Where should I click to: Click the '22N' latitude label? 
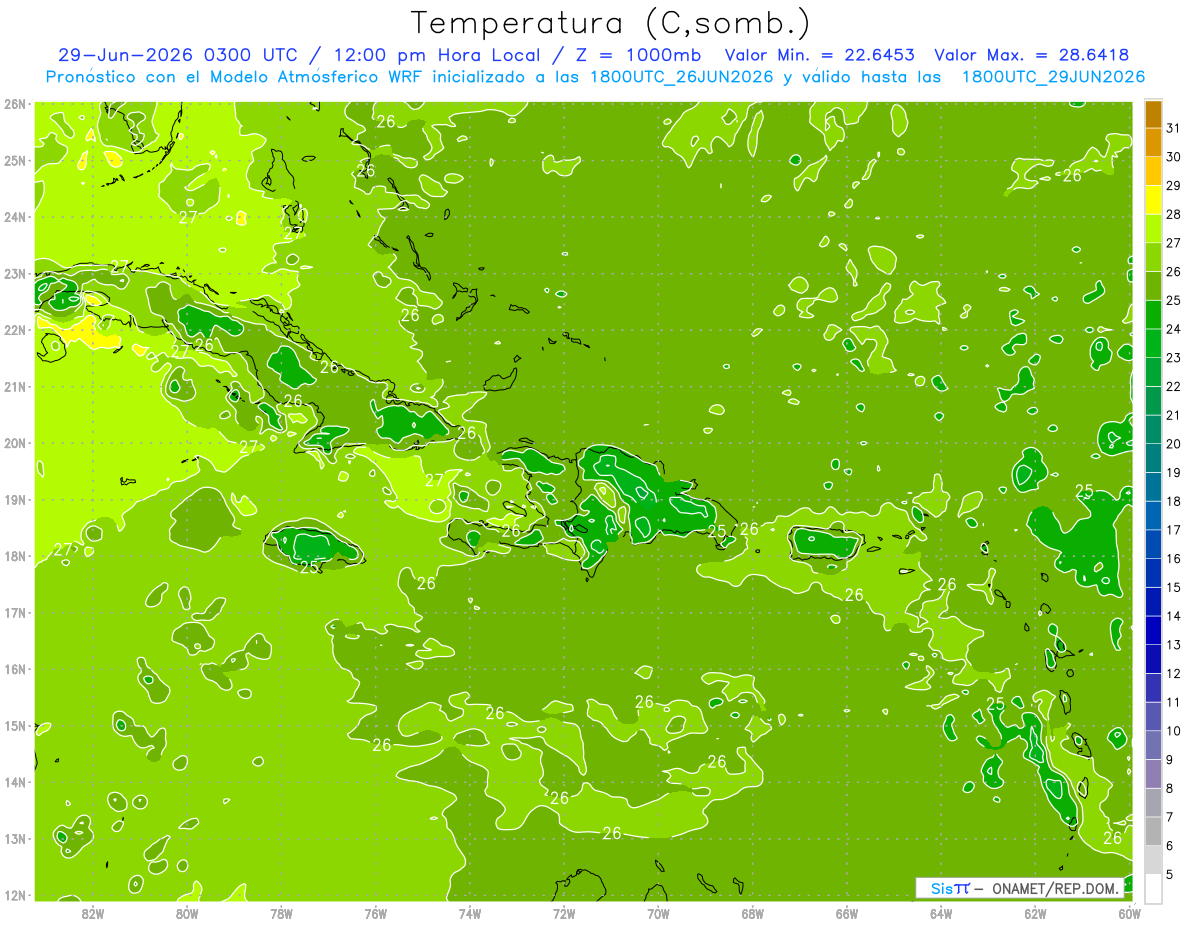pos(15,330)
